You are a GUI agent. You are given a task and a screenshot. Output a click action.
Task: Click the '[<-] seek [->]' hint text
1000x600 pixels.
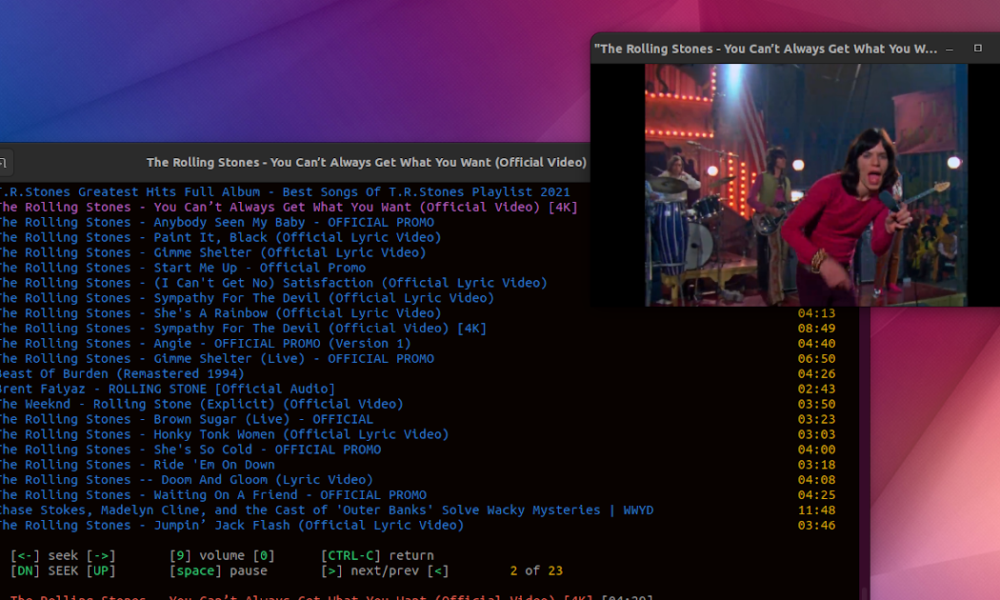coord(63,555)
